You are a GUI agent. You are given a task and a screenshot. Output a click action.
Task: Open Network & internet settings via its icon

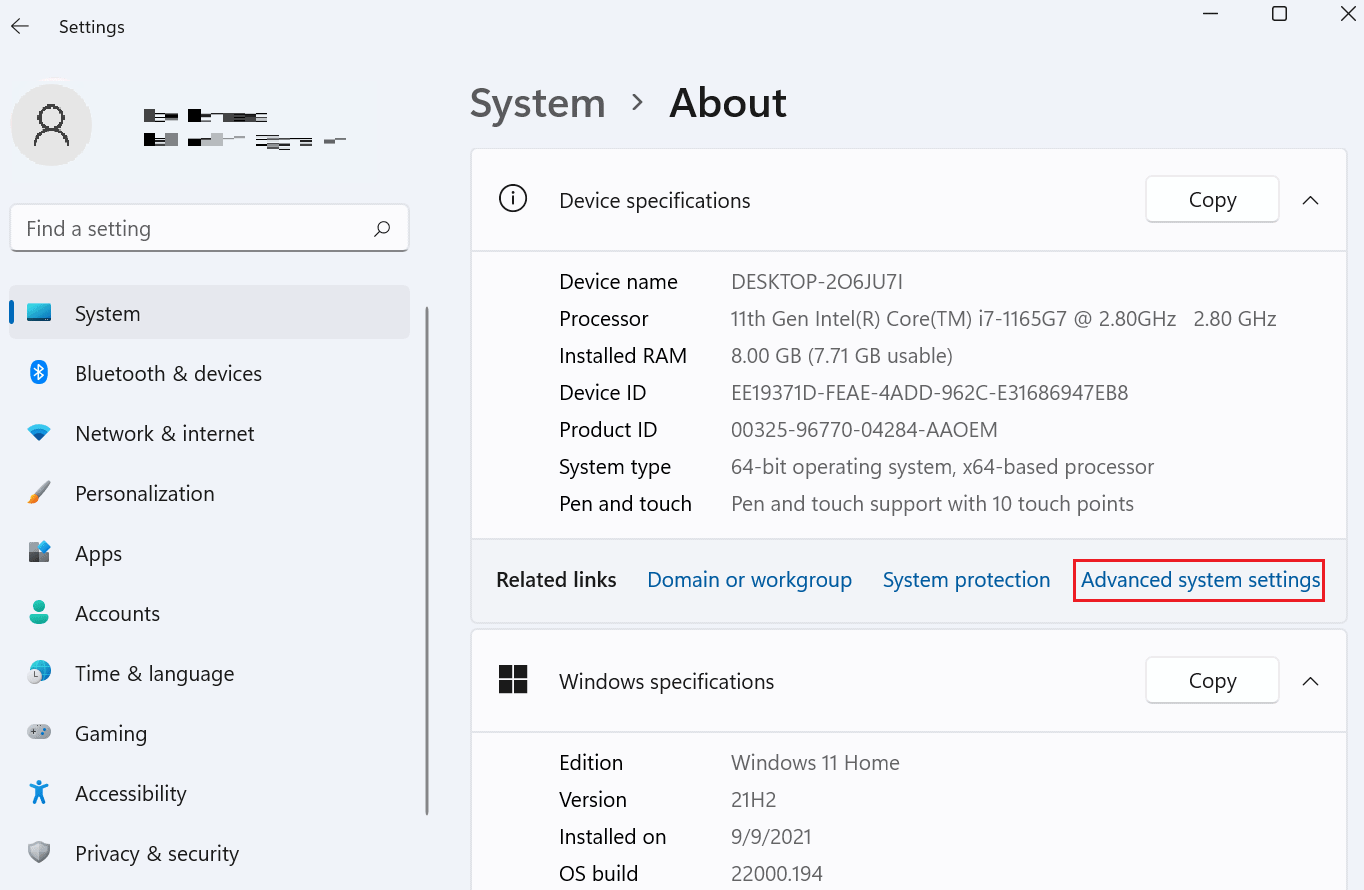(38, 433)
